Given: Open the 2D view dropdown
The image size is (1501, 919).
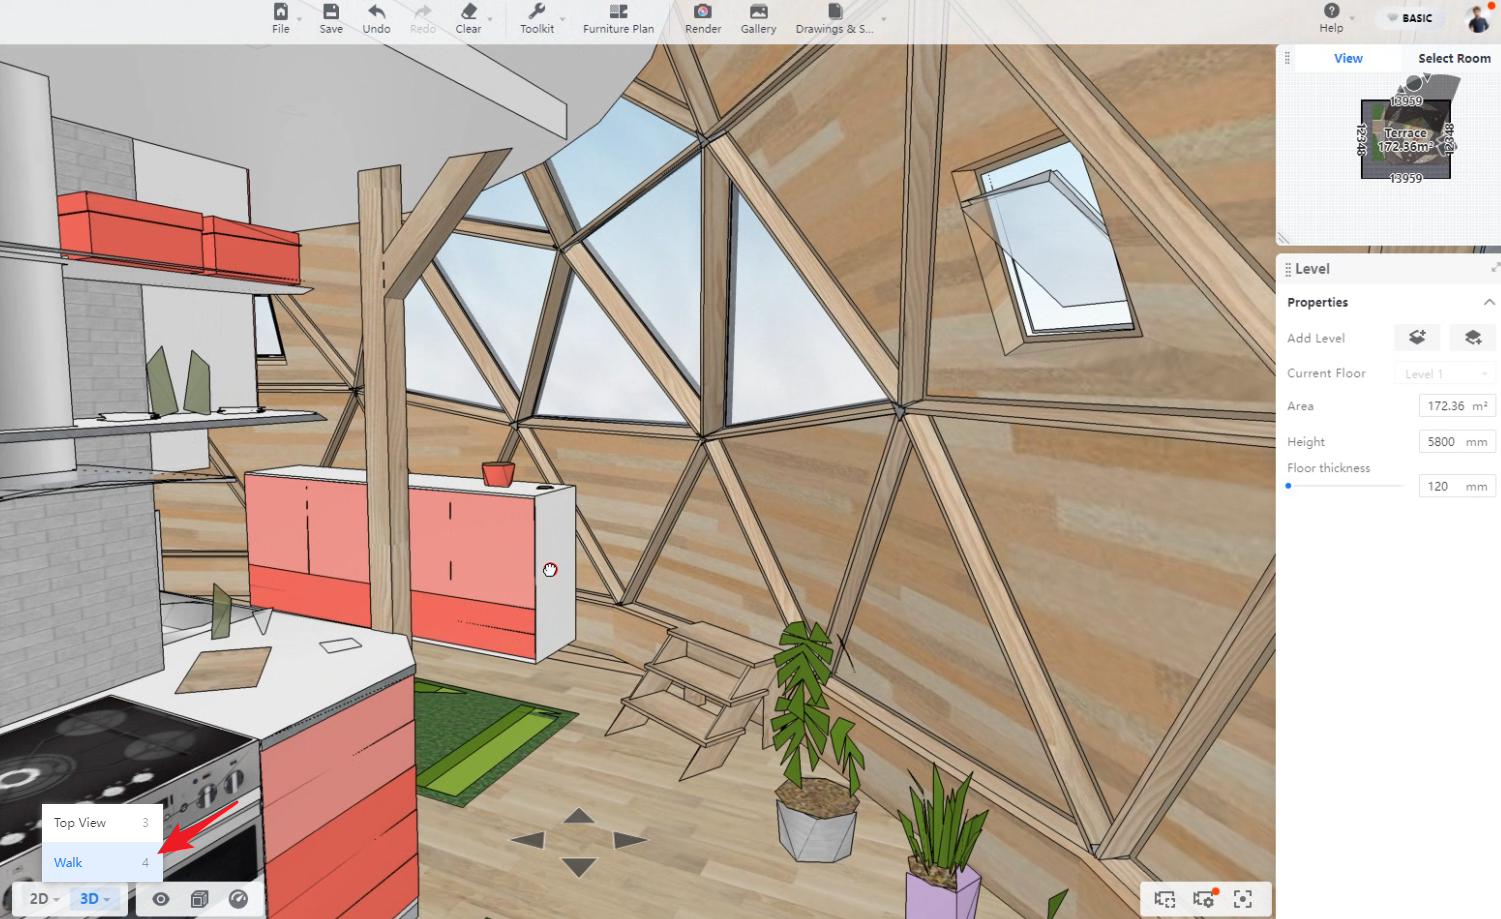Looking at the screenshot, I should (44, 899).
